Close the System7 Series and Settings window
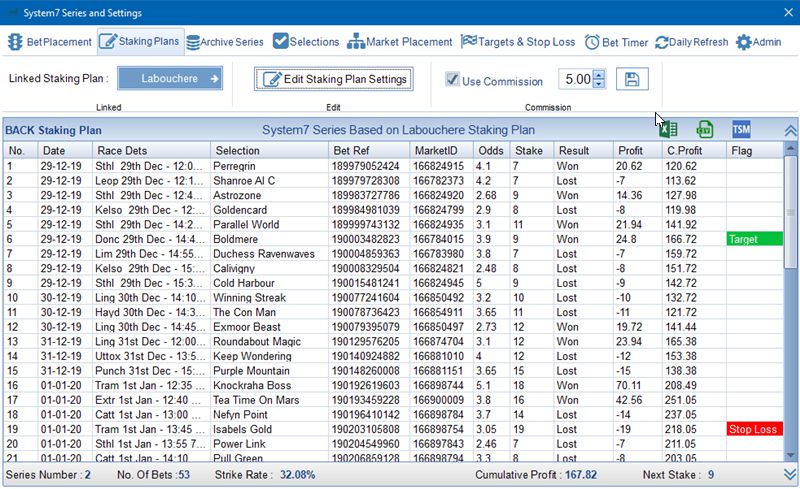Screen dimensions: 800x489 tap(788, 12)
